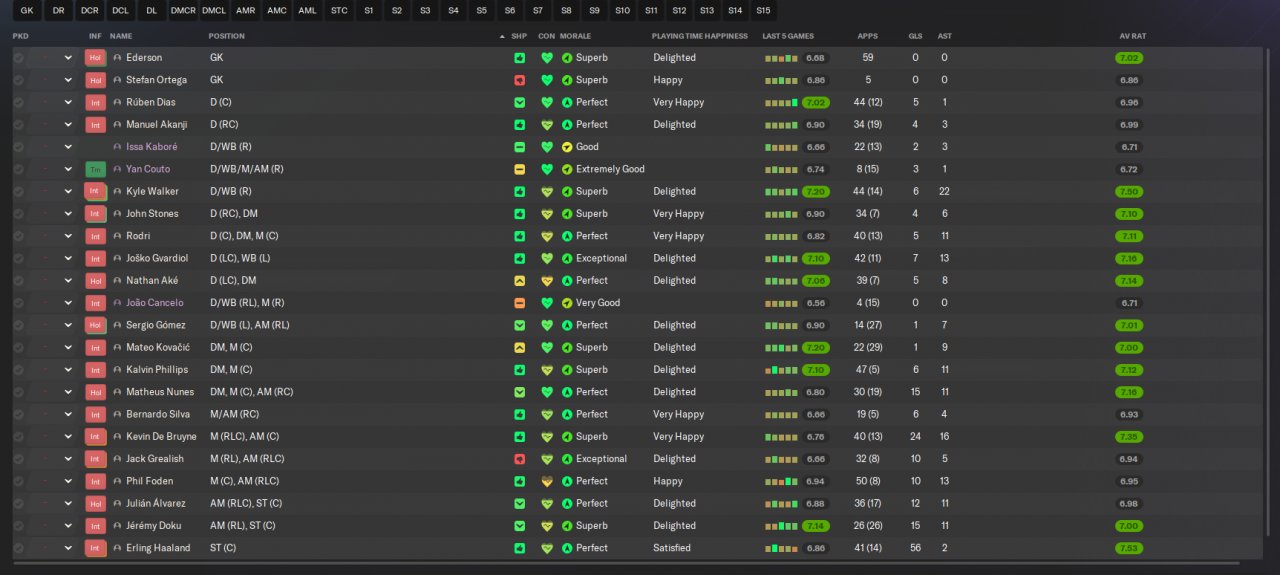
Task: Click person icon beside Jérémy Doku
Action: [117, 526]
